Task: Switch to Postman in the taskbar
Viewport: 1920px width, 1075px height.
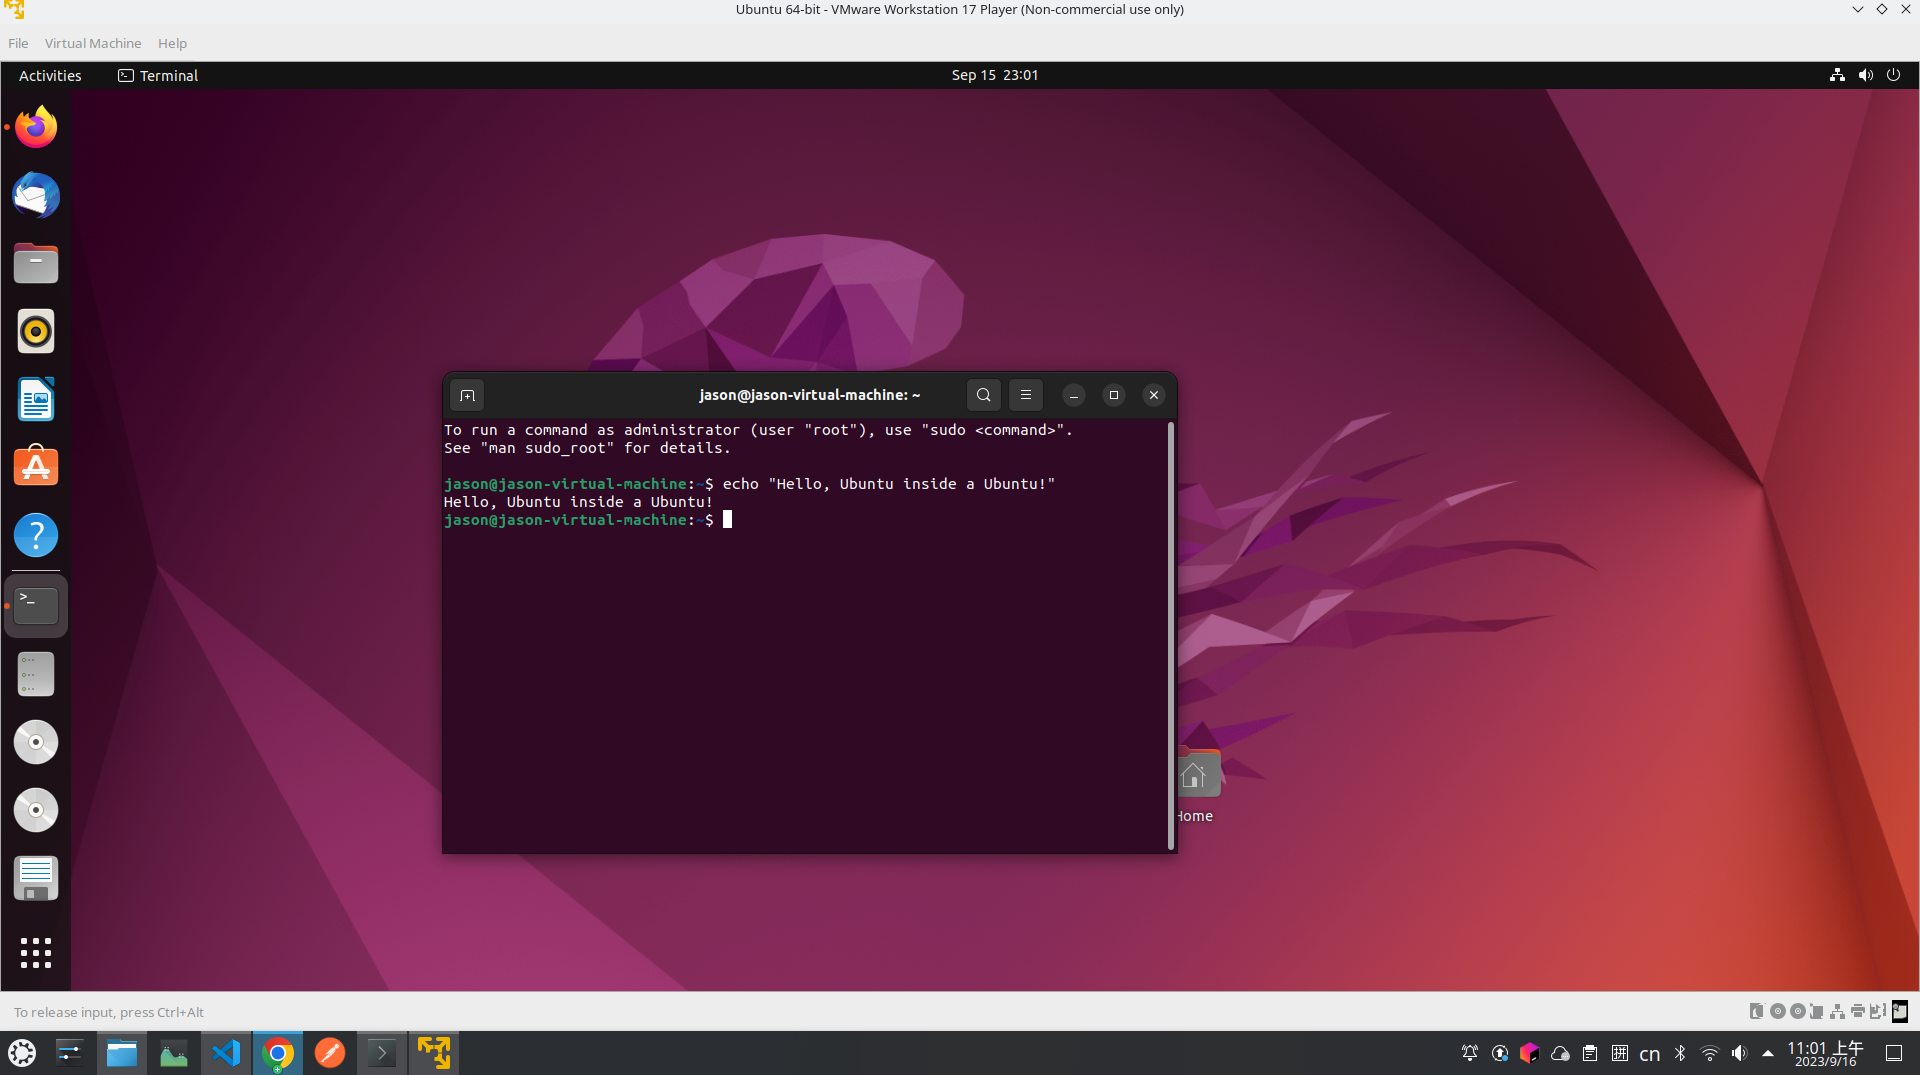Action: [x=330, y=1053]
